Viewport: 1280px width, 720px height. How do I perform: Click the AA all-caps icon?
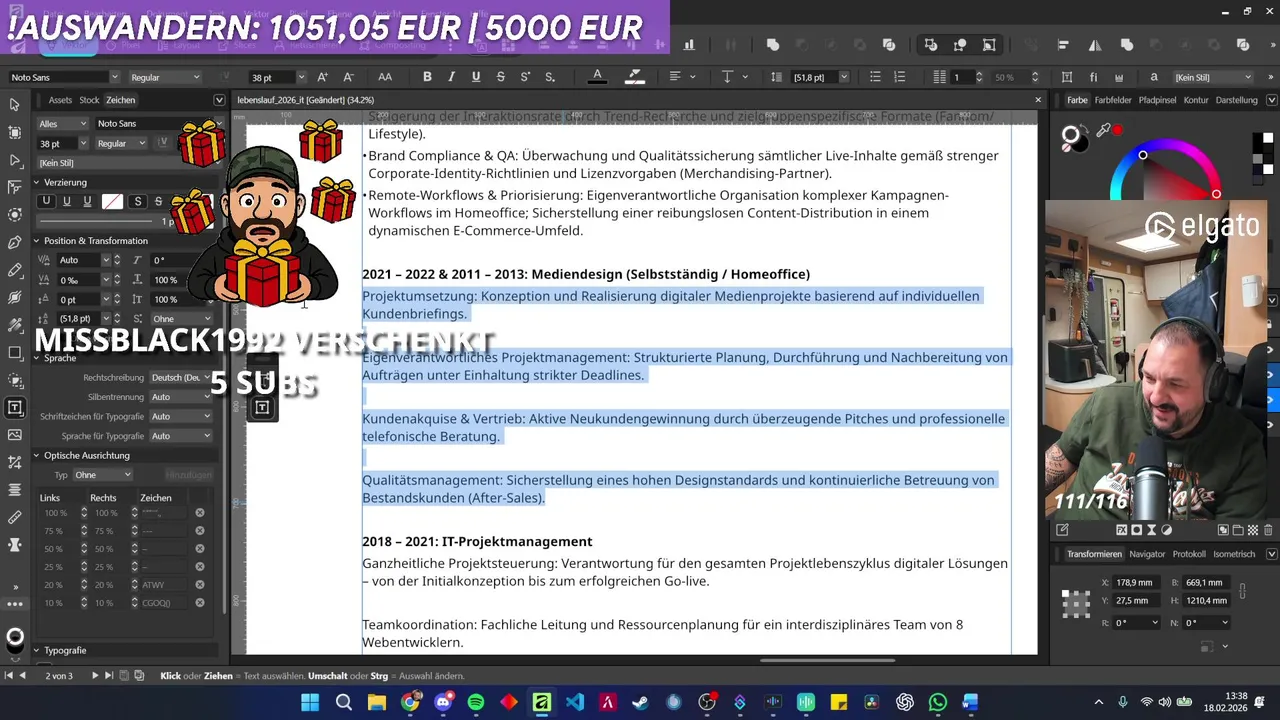(385, 77)
